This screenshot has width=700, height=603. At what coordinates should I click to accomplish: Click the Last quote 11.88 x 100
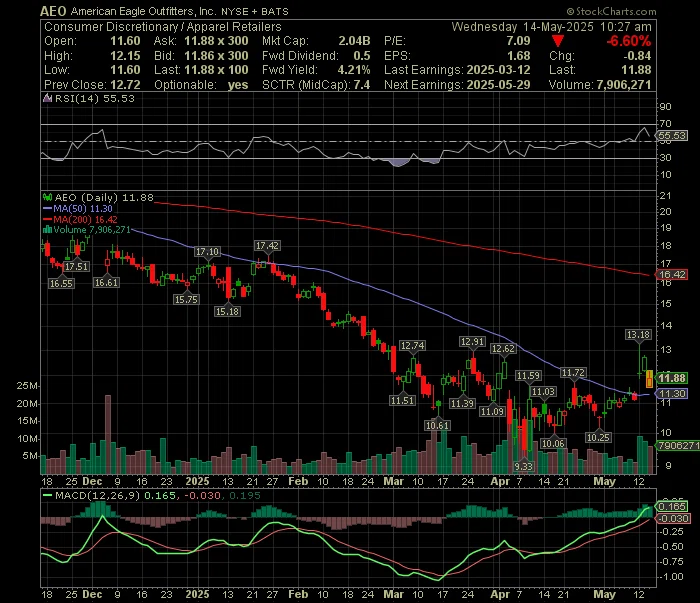[x=216, y=70]
